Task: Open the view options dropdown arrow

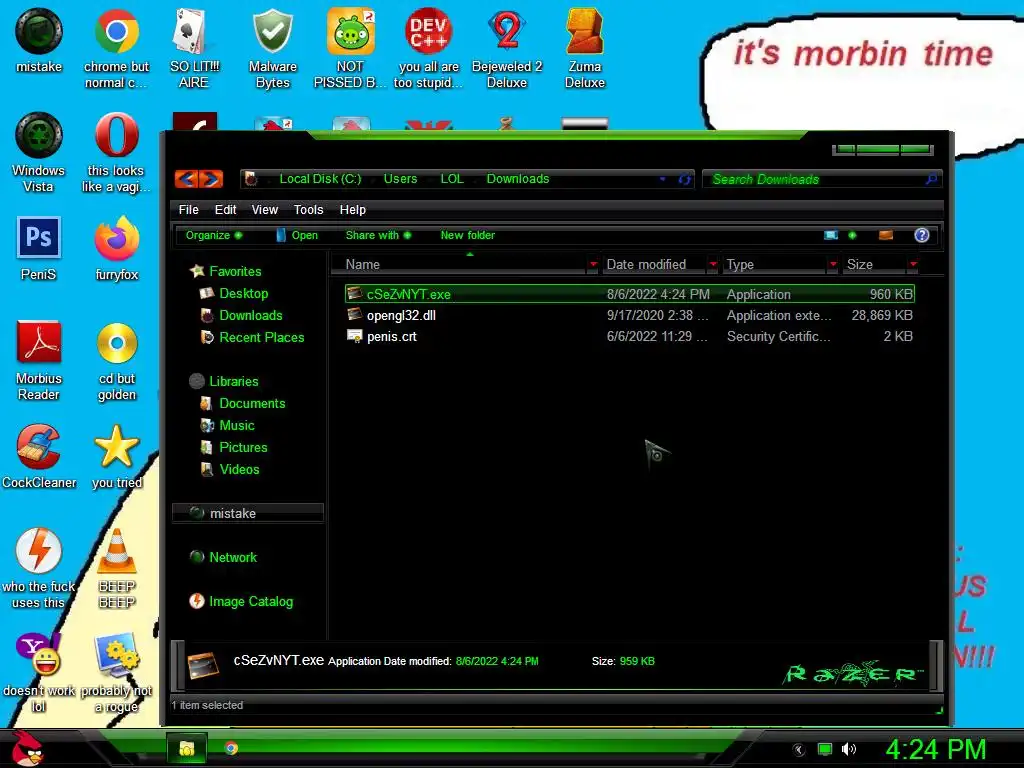Action: pos(852,235)
